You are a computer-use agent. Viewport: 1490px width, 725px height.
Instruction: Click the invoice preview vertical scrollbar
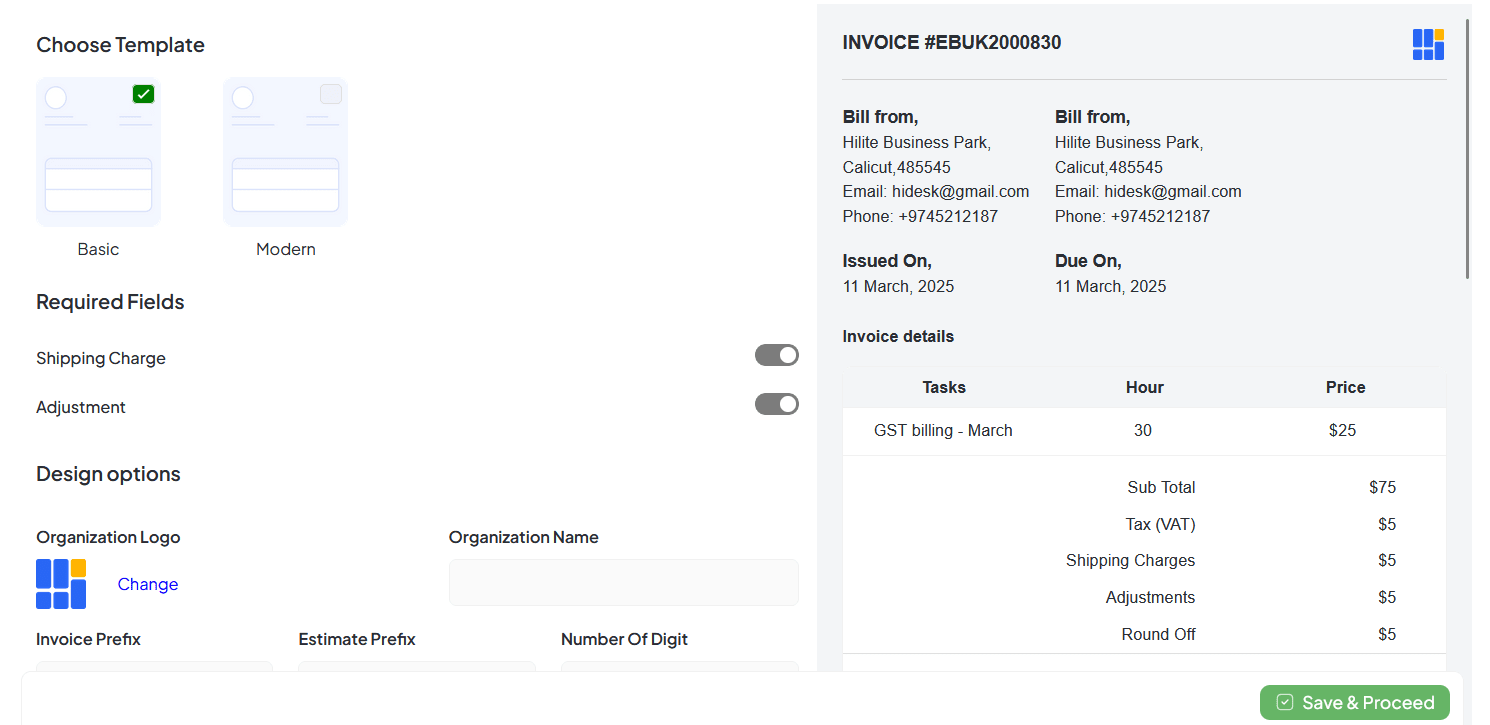pyautogui.click(x=1467, y=150)
